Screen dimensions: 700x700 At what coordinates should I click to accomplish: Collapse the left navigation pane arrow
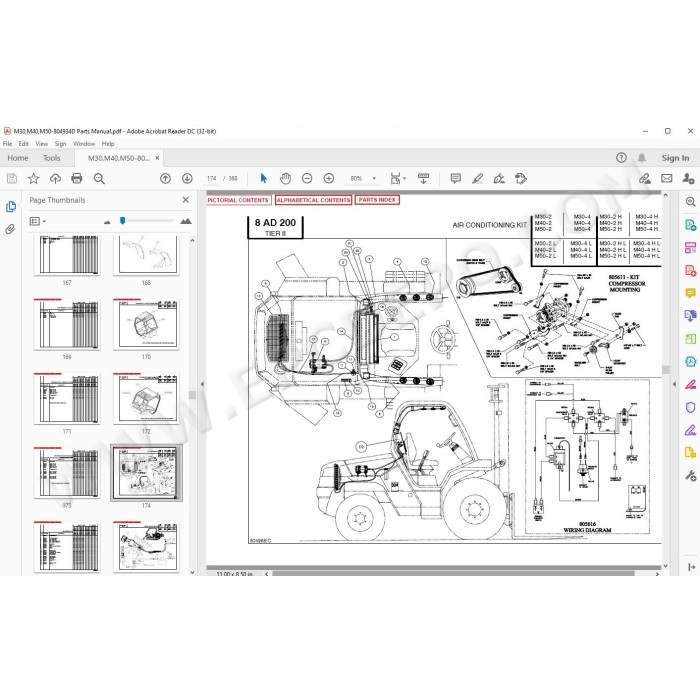coord(202,384)
